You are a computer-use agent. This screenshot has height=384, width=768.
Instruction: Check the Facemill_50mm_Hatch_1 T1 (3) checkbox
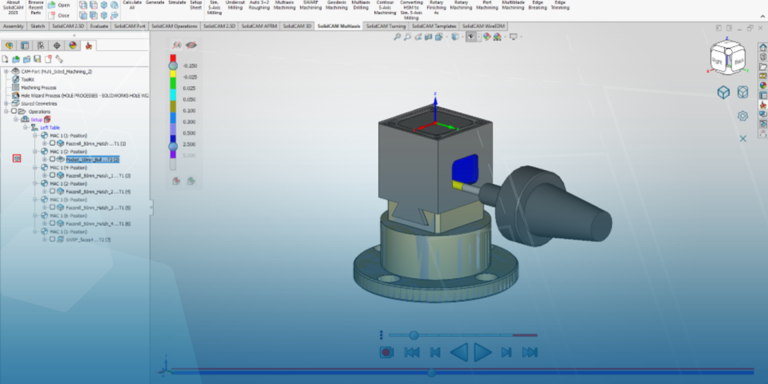[x=52, y=175]
